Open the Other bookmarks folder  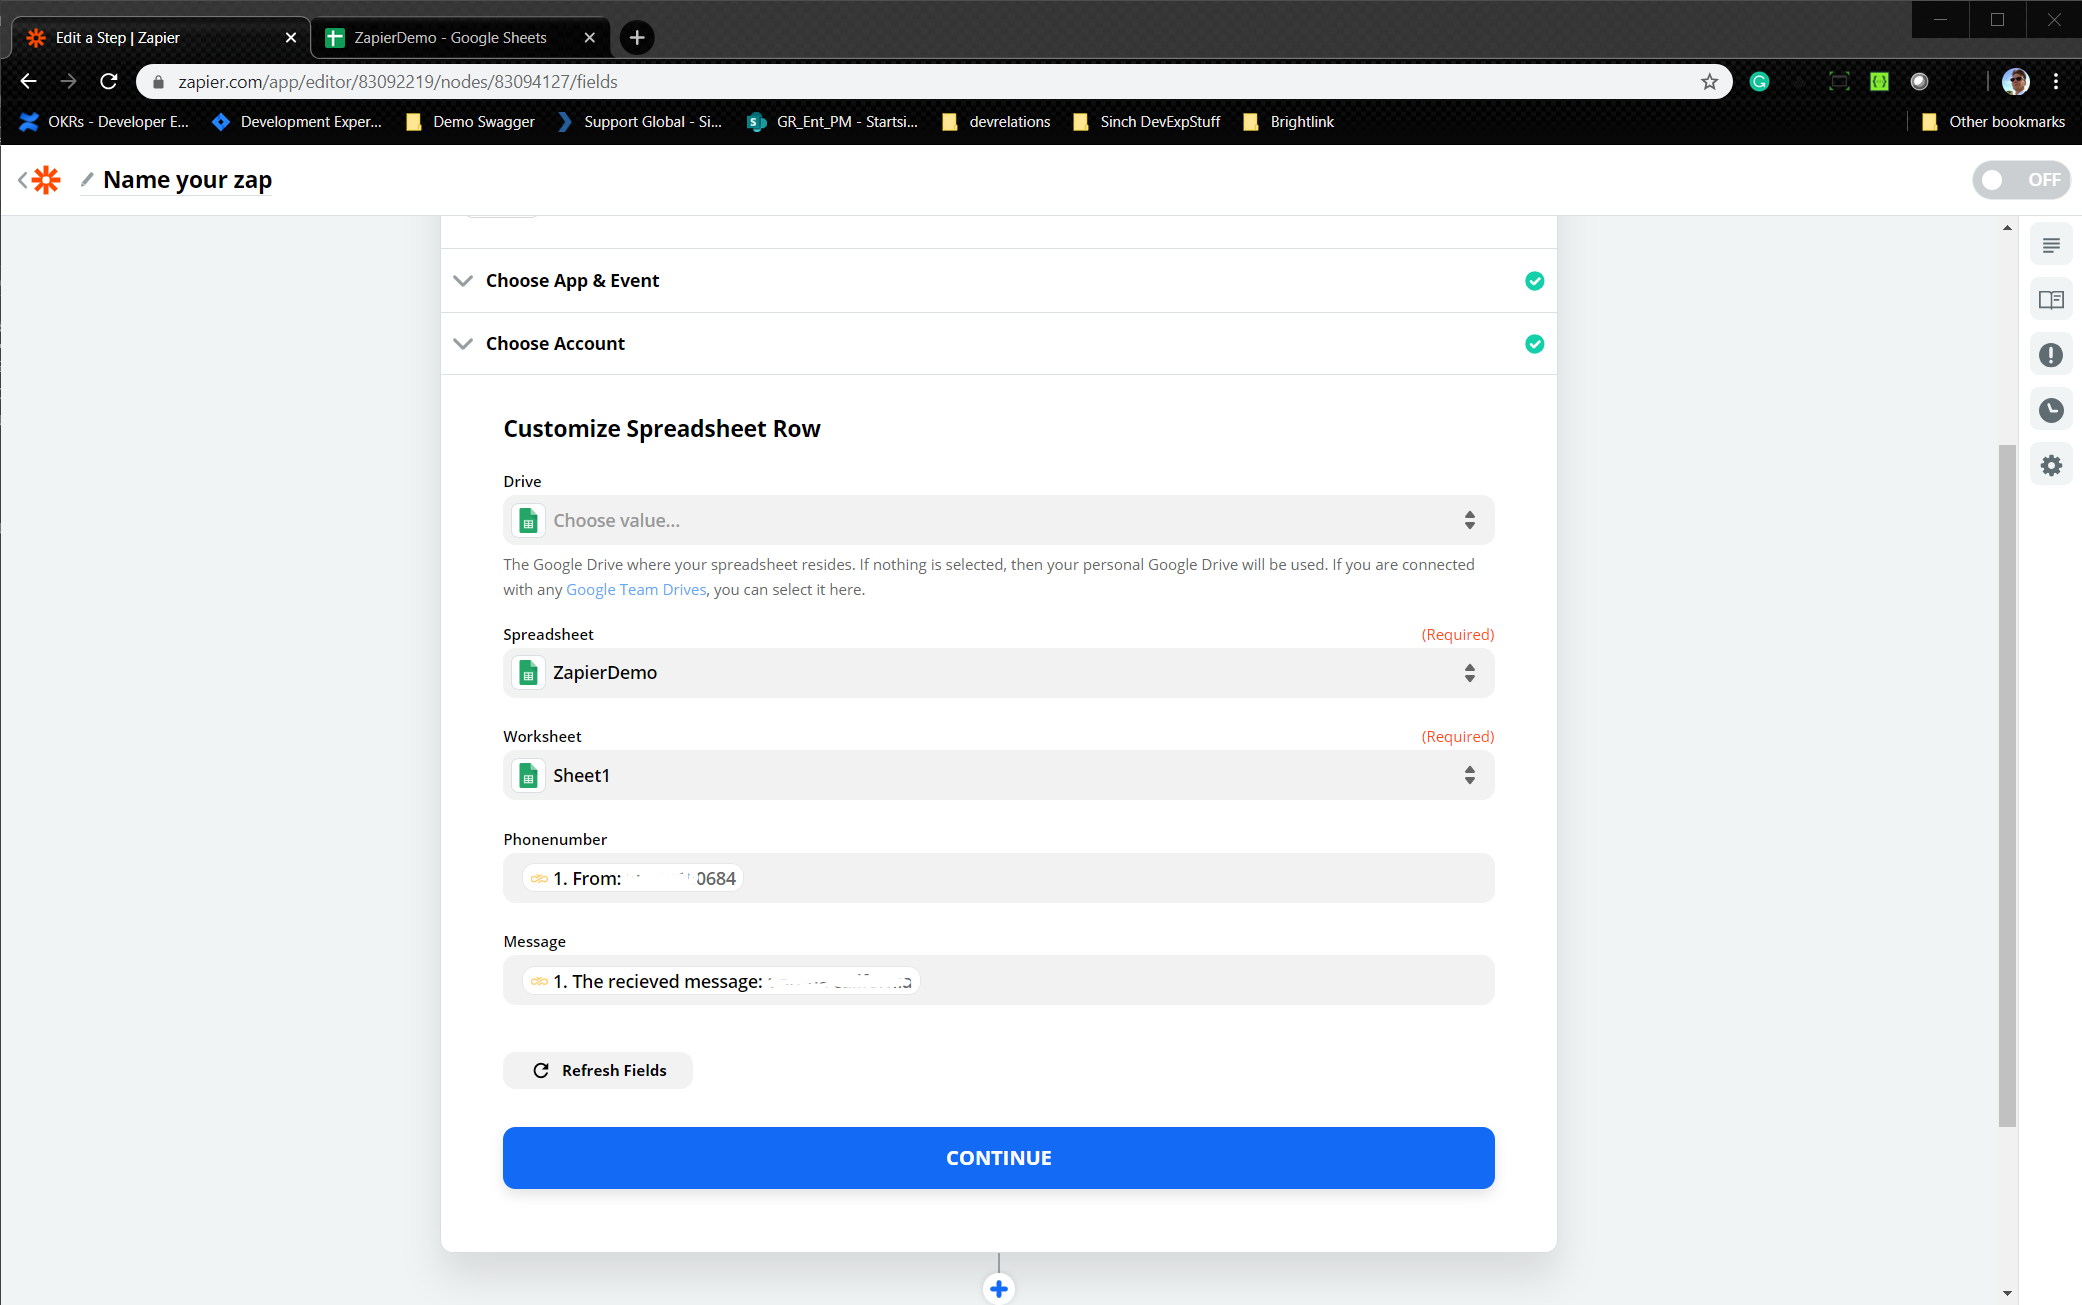click(1993, 122)
